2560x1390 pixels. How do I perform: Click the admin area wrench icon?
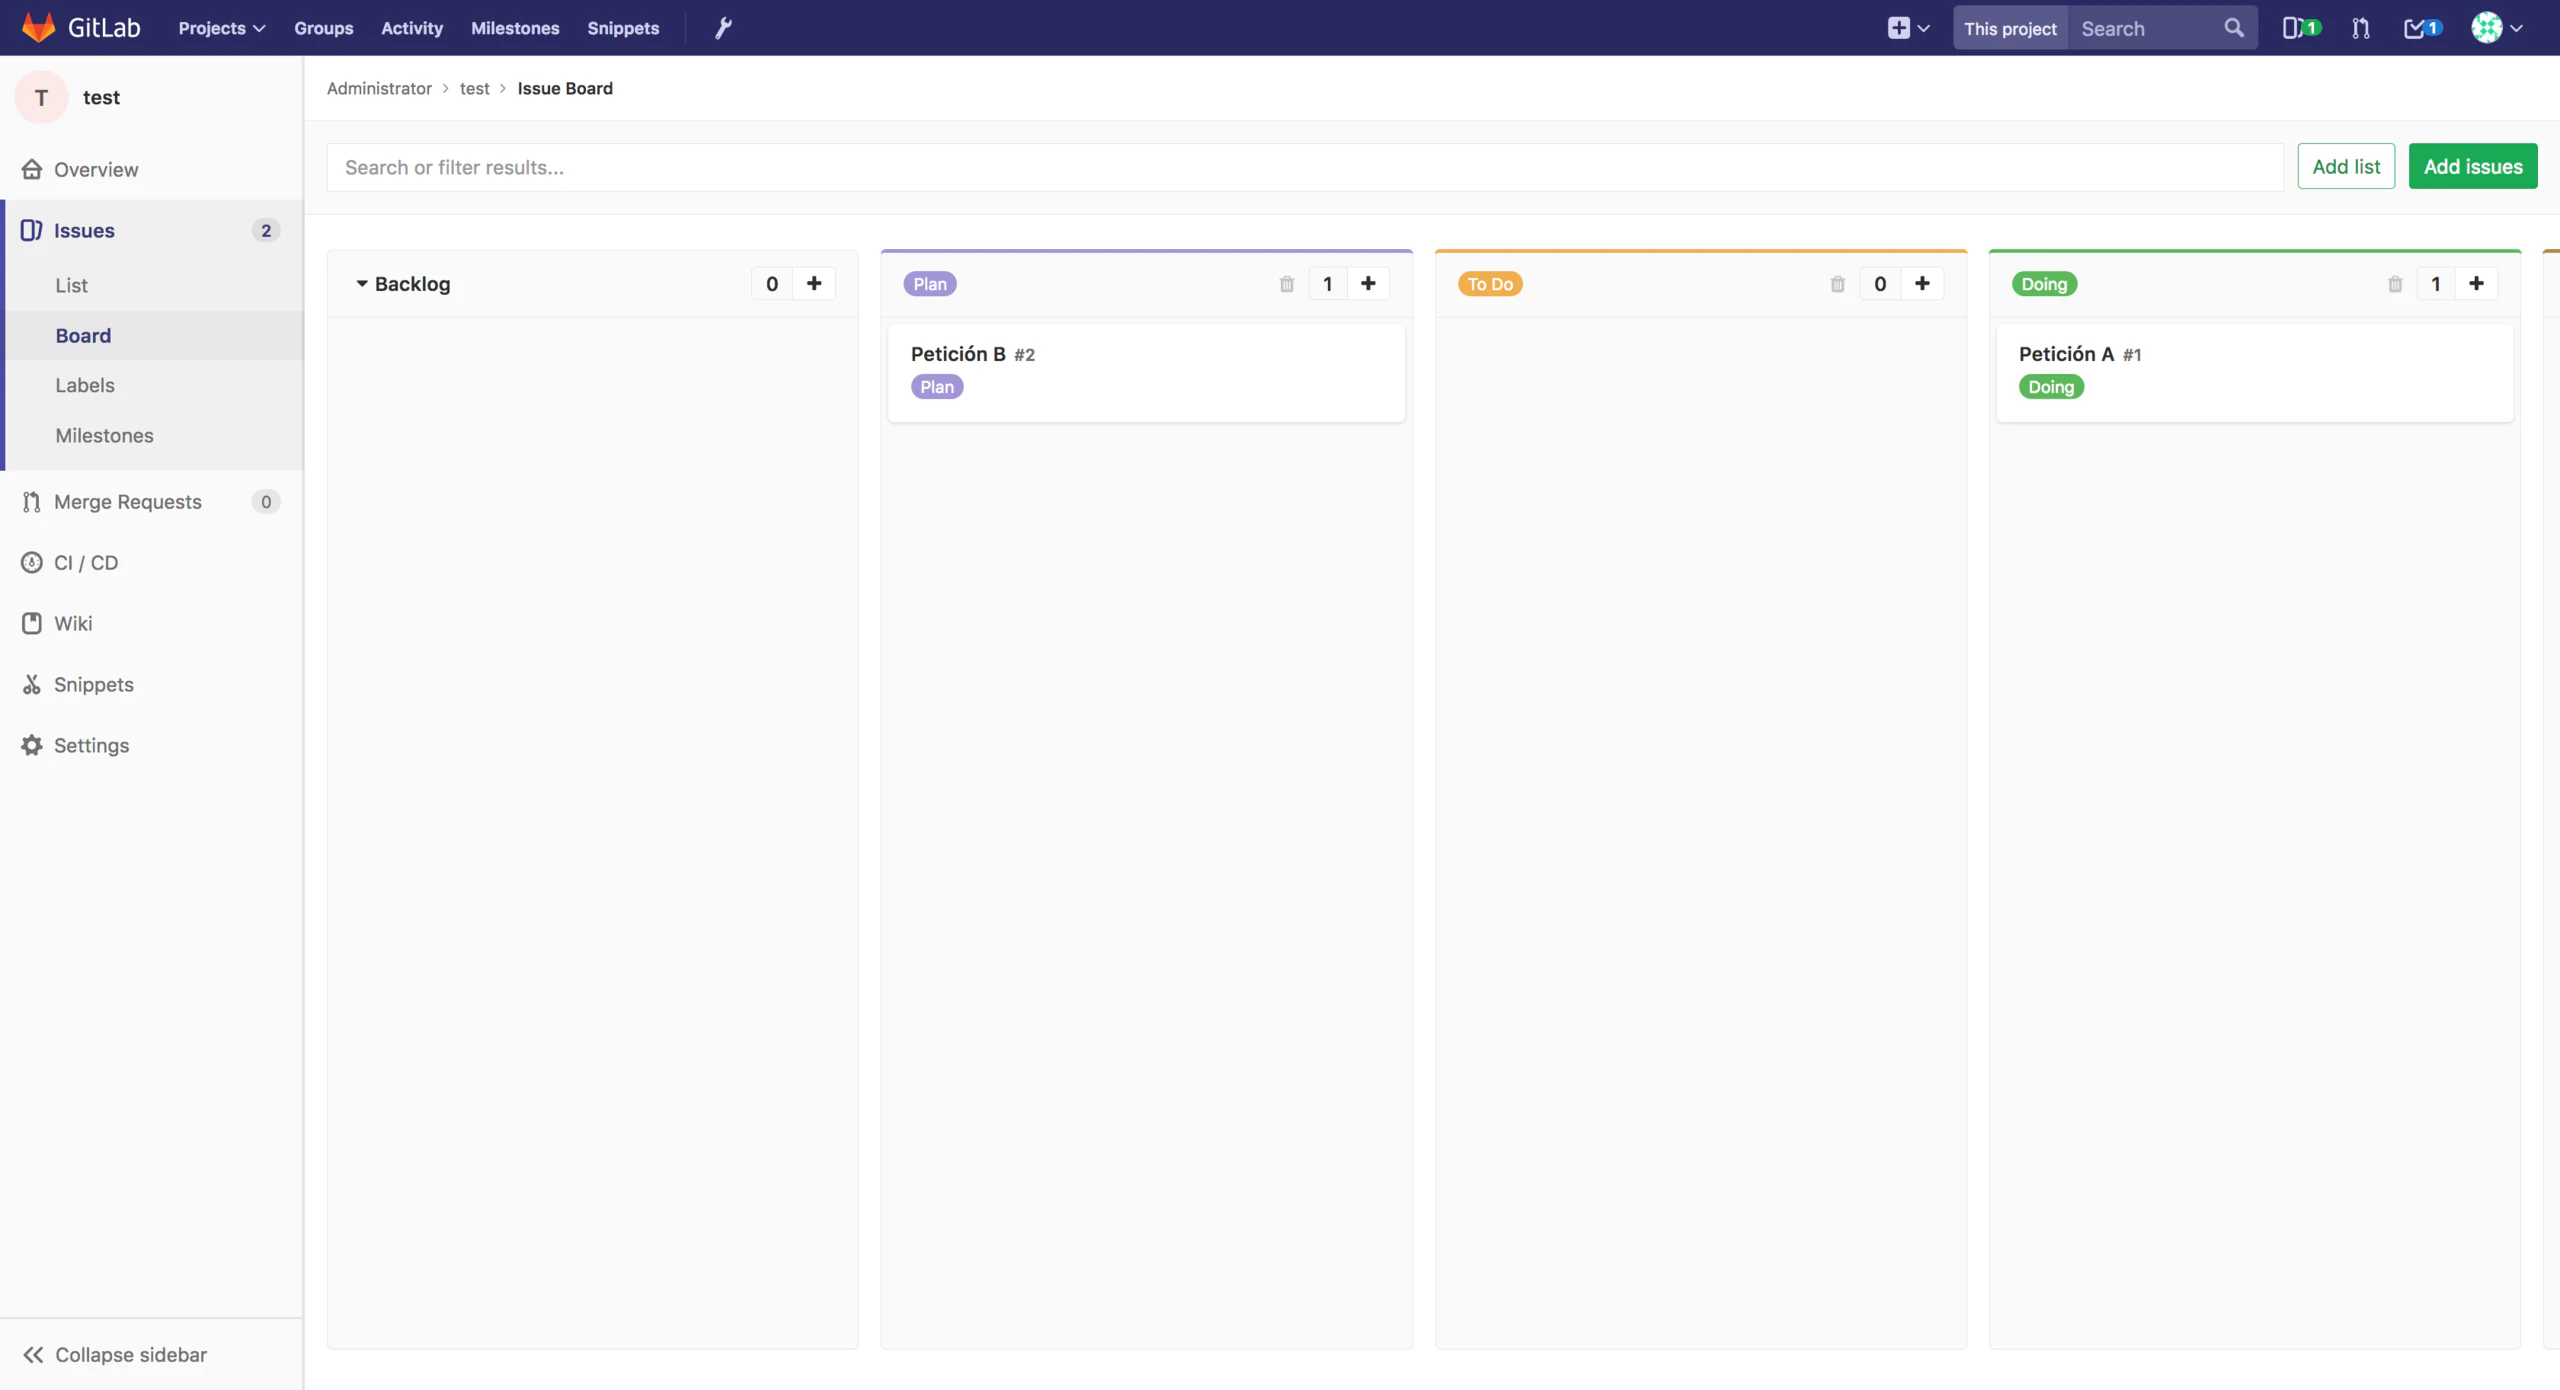(x=723, y=28)
